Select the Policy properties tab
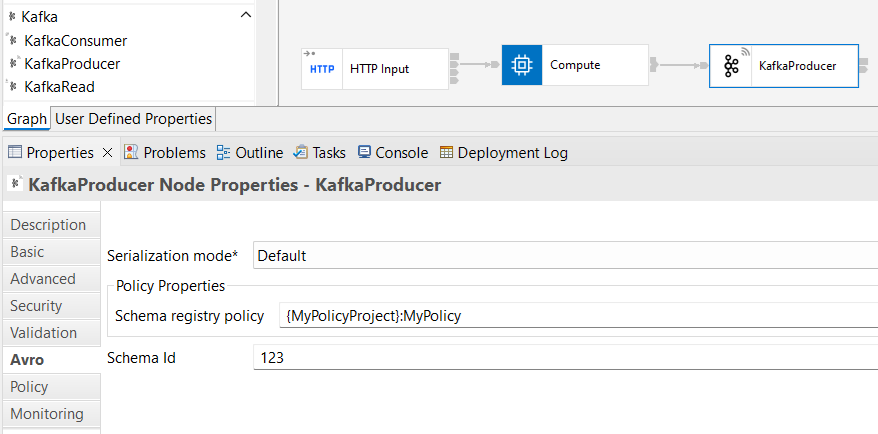The height and width of the screenshot is (434, 878). [x=52, y=387]
